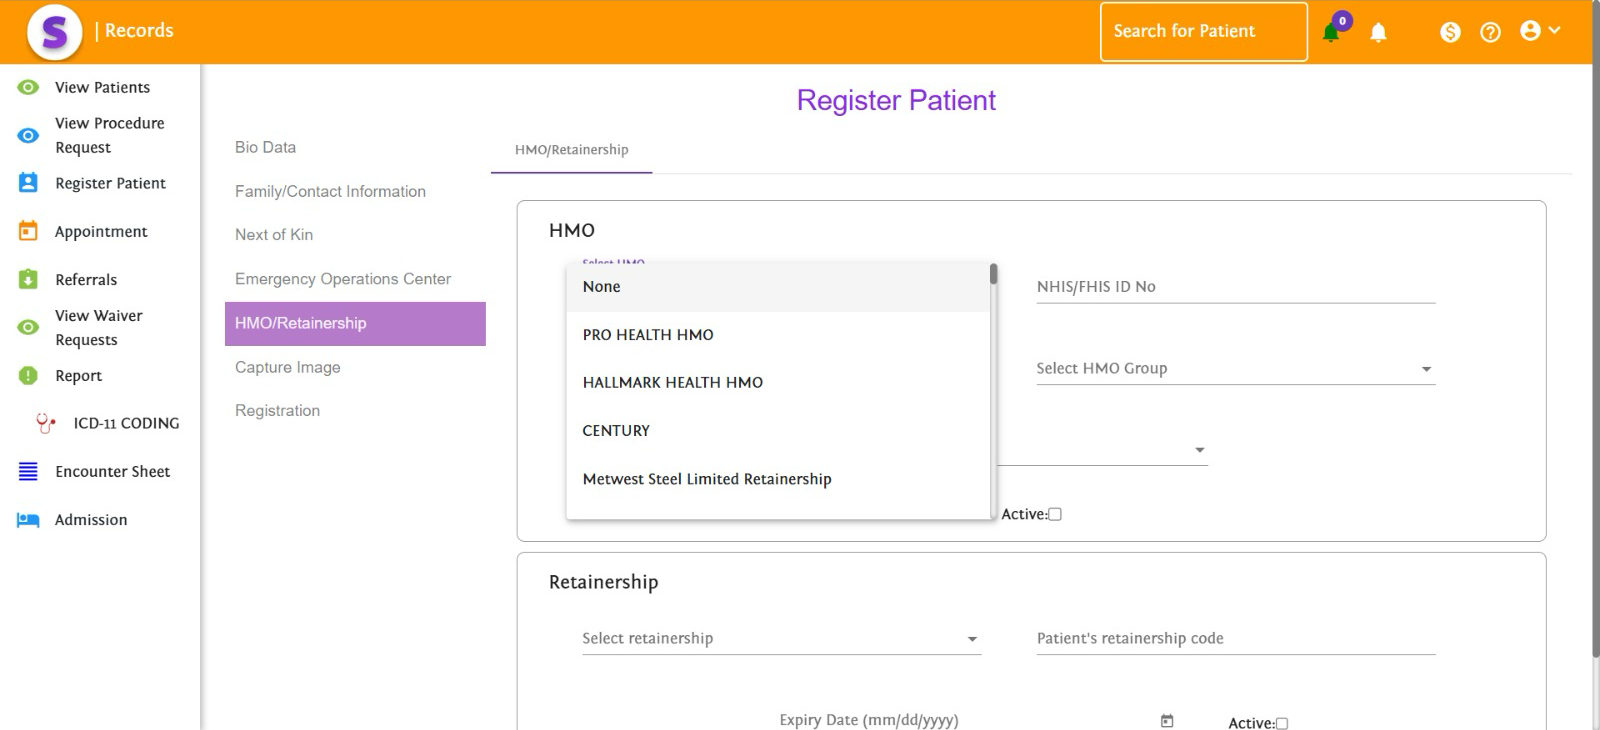Click the Search for Patient field
This screenshot has height=730, width=1600.
tap(1204, 32)
